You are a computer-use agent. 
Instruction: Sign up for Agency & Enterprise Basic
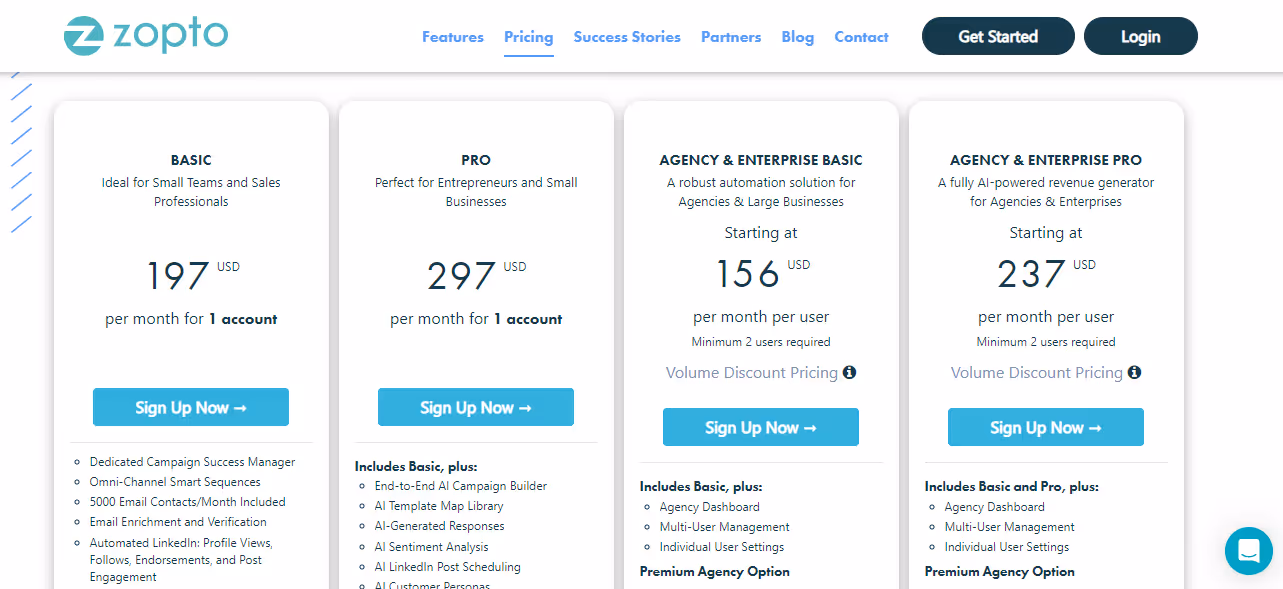tap(760, 427)
